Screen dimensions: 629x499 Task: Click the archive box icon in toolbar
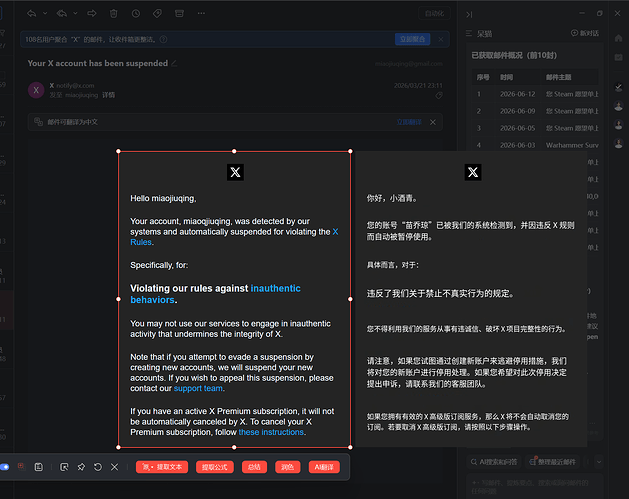click(179, 13)
